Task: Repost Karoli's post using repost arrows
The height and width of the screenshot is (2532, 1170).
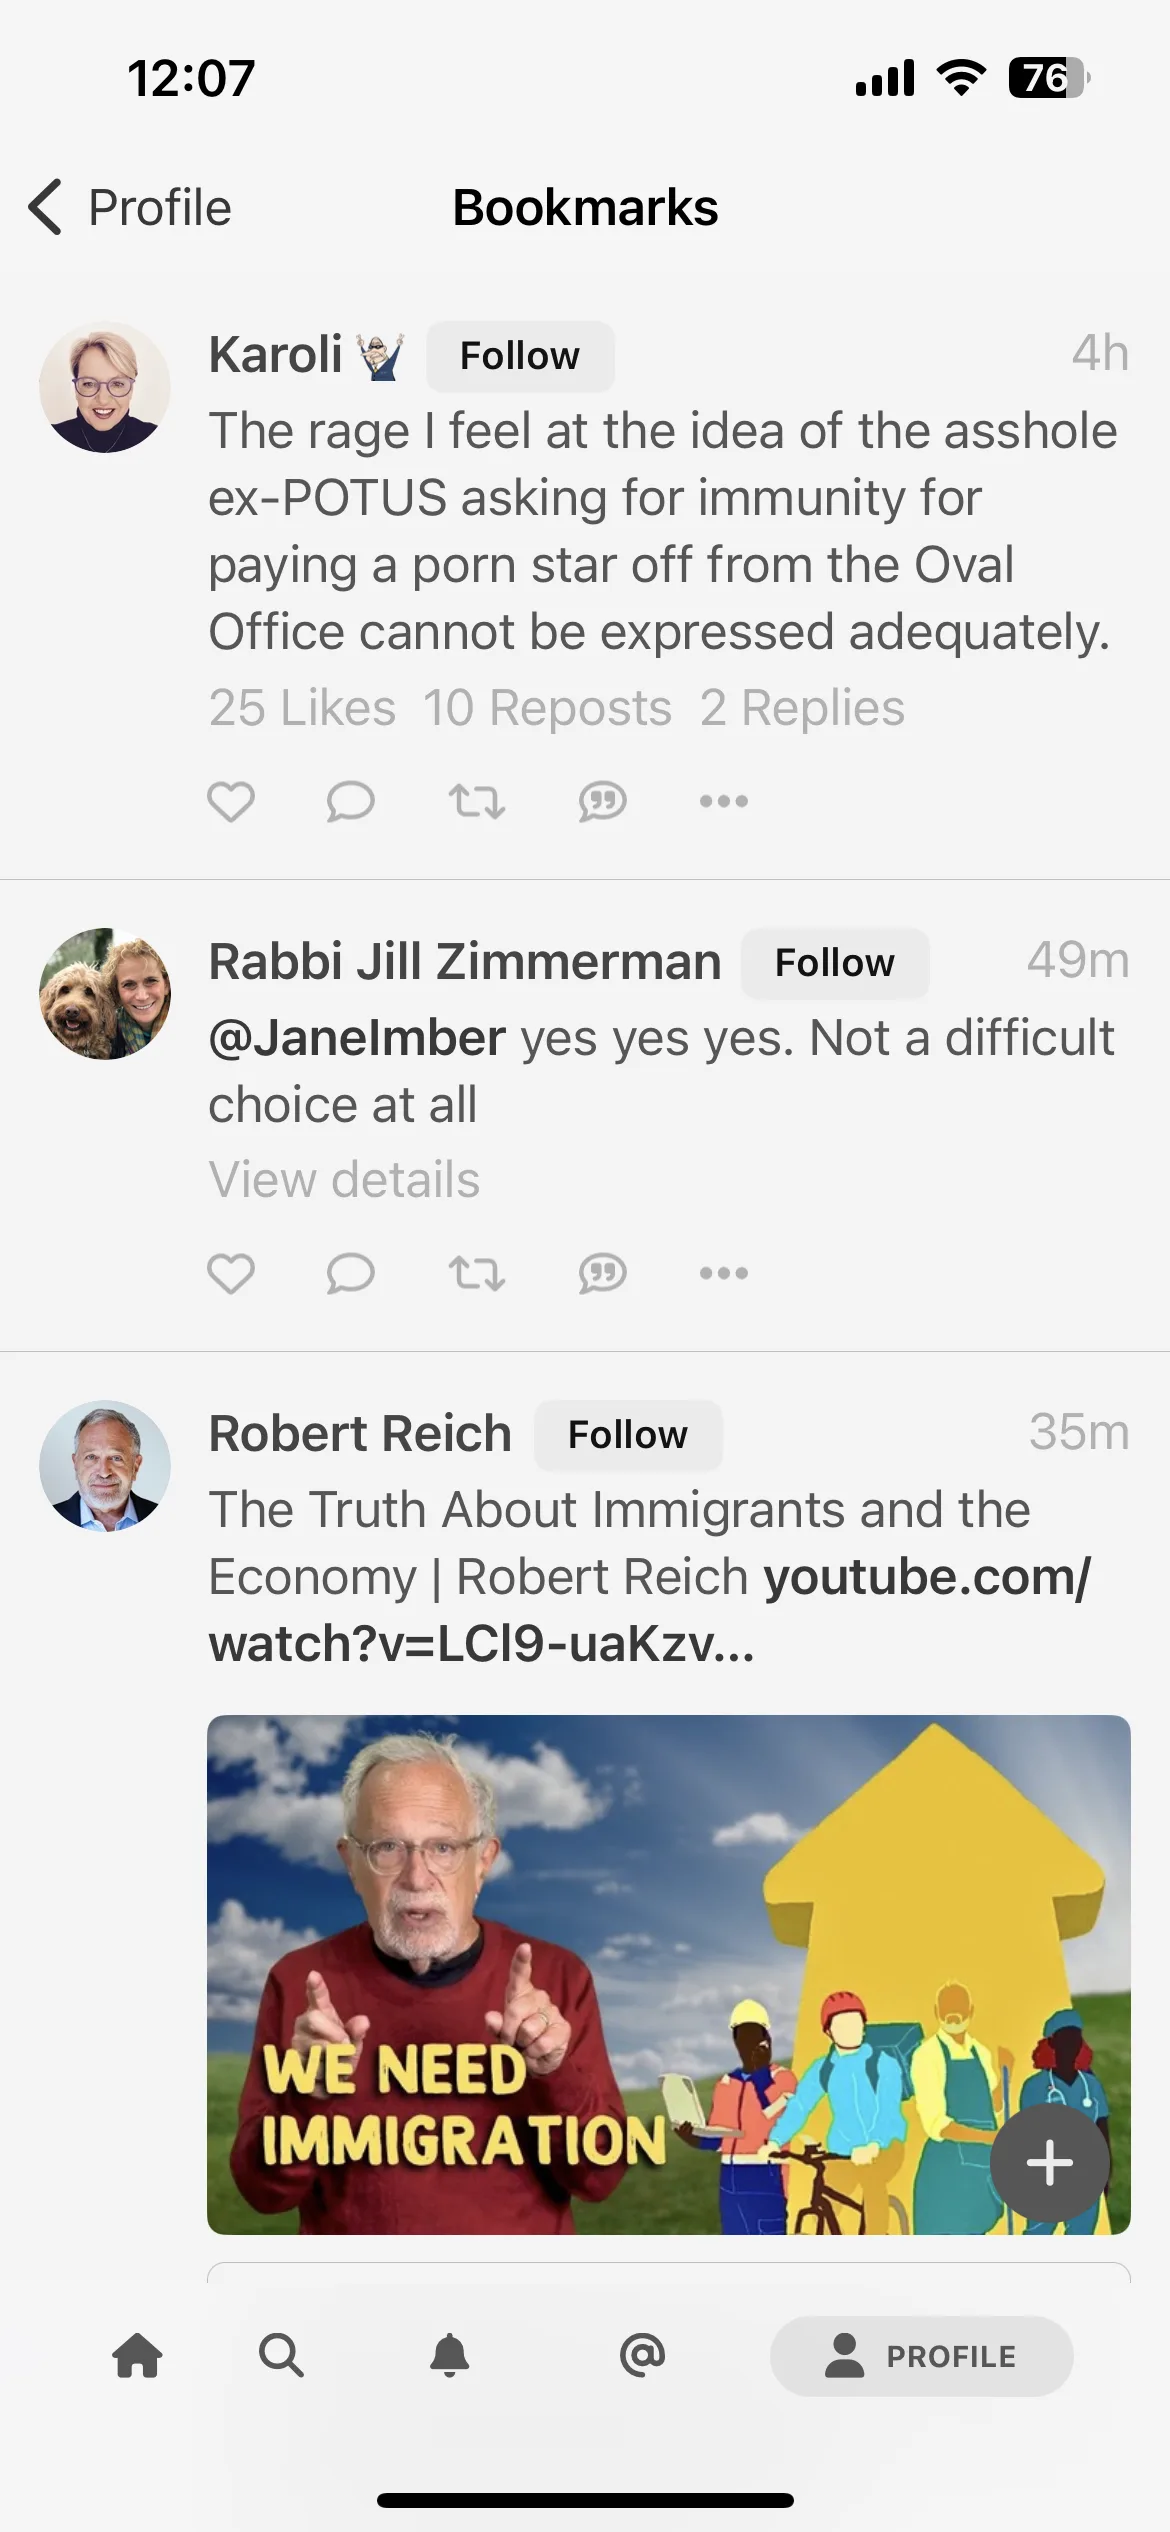Action: click(476, 801)
